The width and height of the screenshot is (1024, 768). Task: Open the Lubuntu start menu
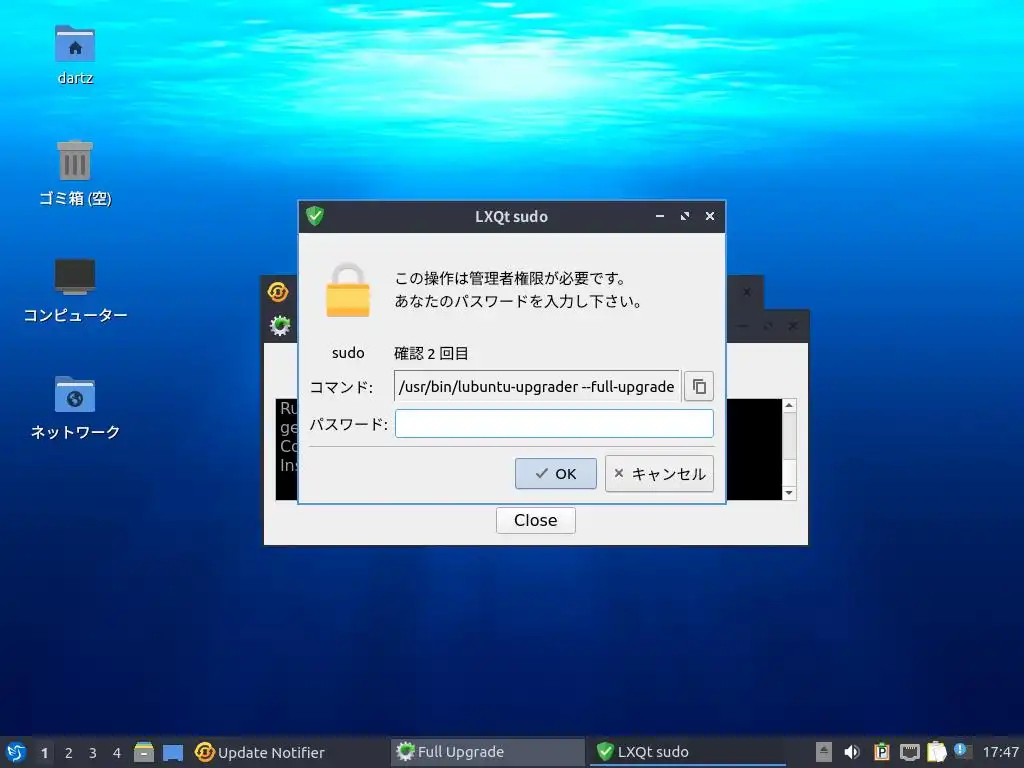point(16,752)
